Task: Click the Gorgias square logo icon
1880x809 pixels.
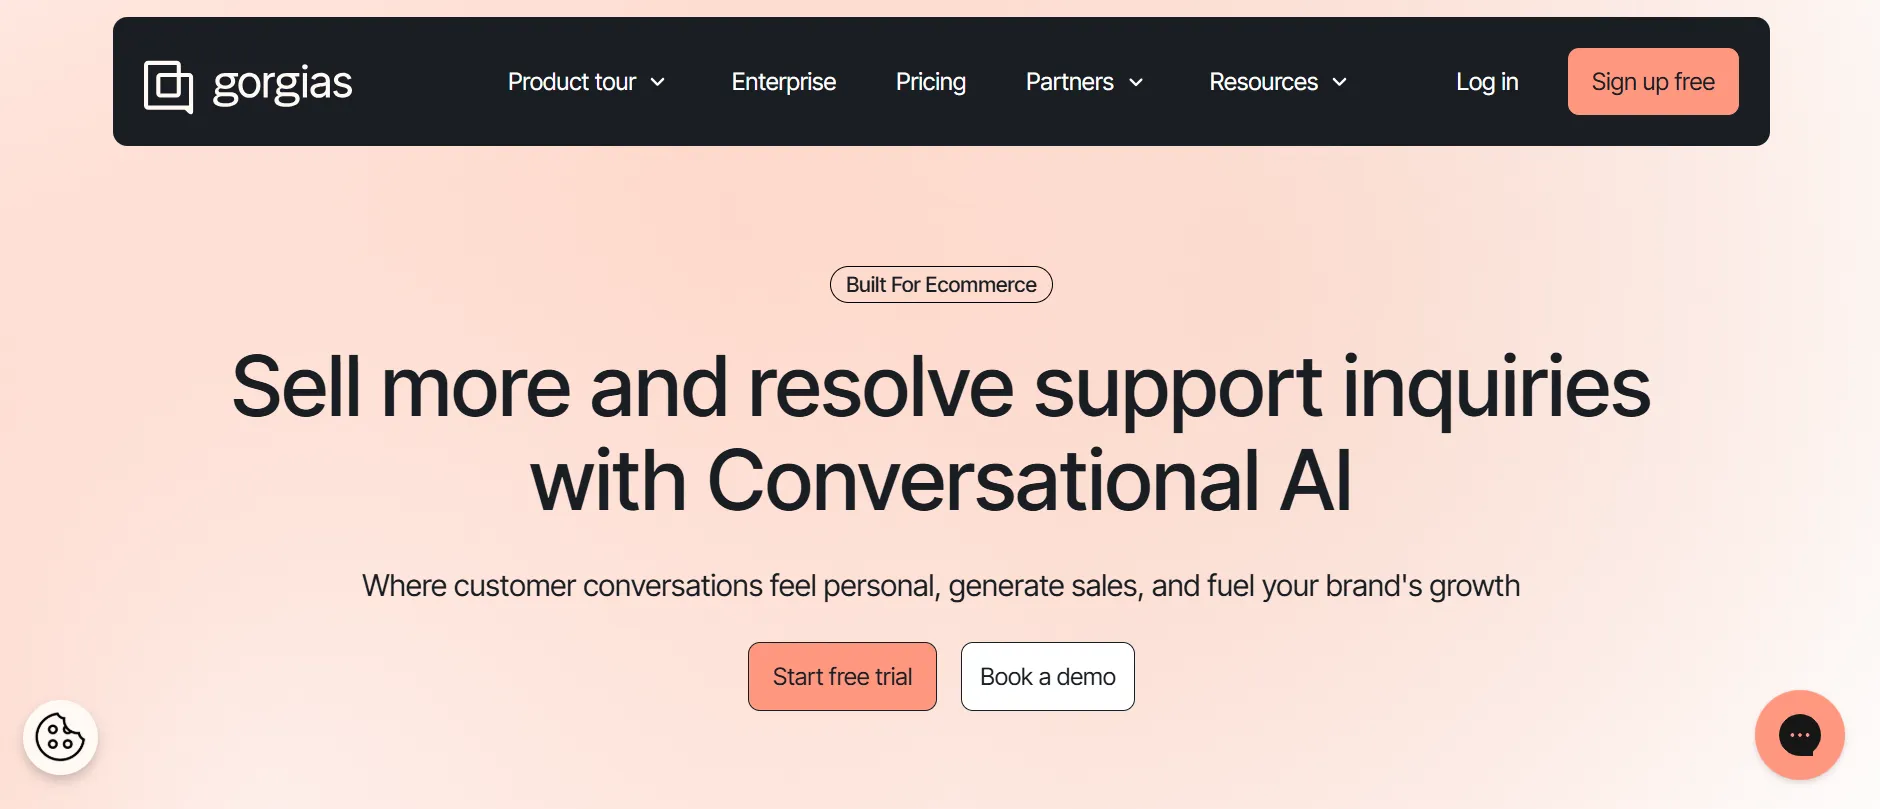Action: tap(168, 86)
